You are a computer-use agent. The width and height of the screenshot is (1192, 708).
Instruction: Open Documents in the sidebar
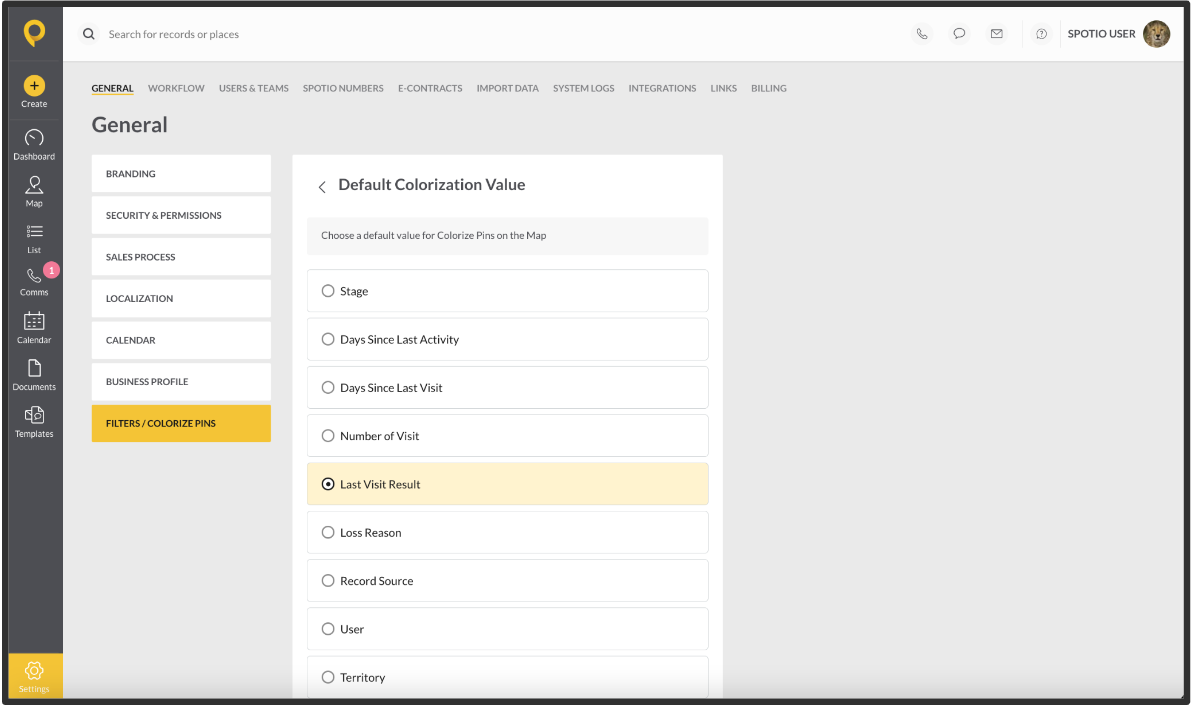[x=34, y=375]
